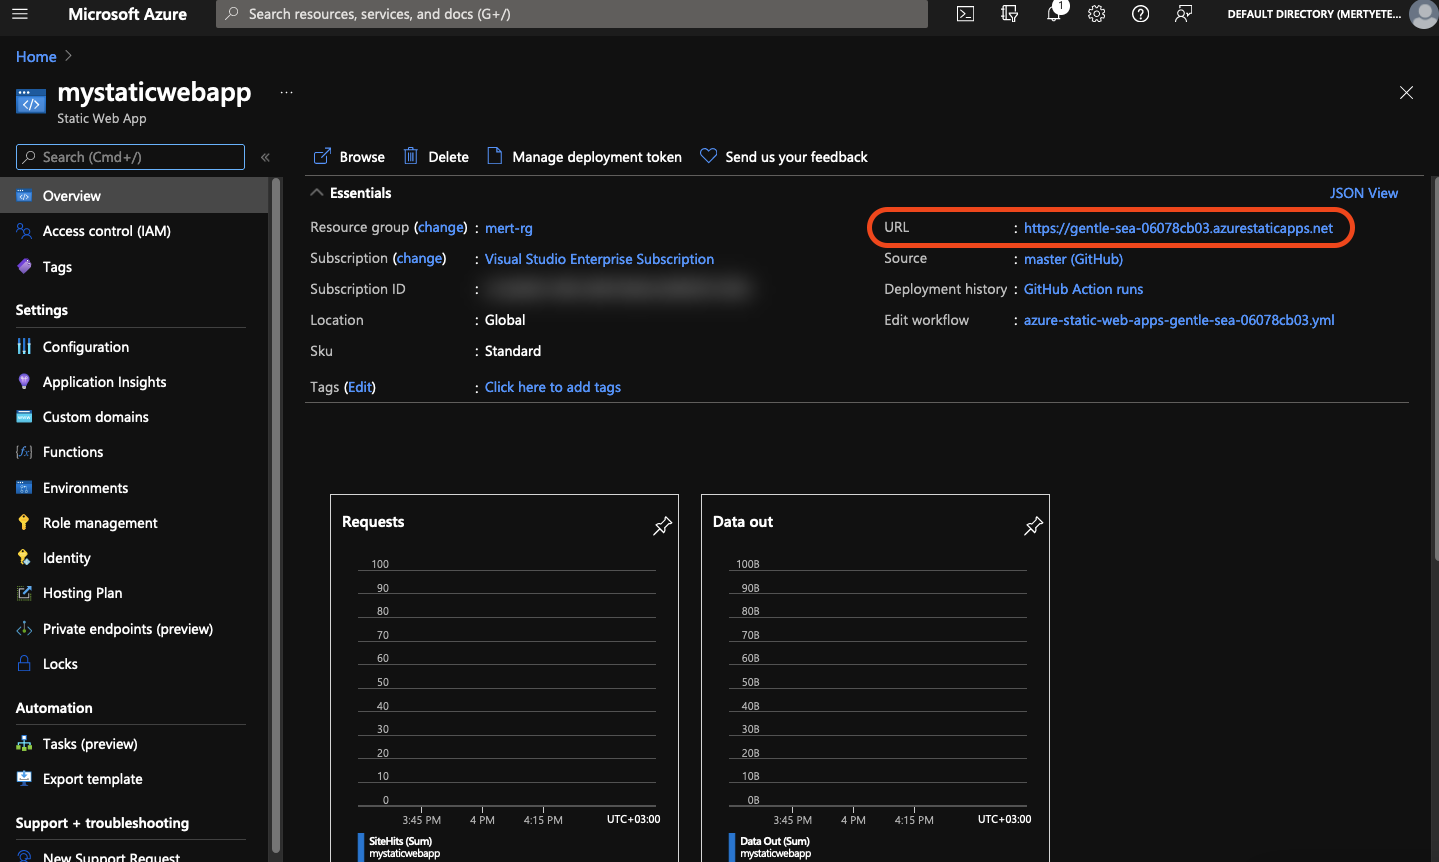The height and width of the screenshot is (862, 1439).
Task: Click the Microsoft Azure portal title
Action: pyautogui.click(x=127, y=14)
